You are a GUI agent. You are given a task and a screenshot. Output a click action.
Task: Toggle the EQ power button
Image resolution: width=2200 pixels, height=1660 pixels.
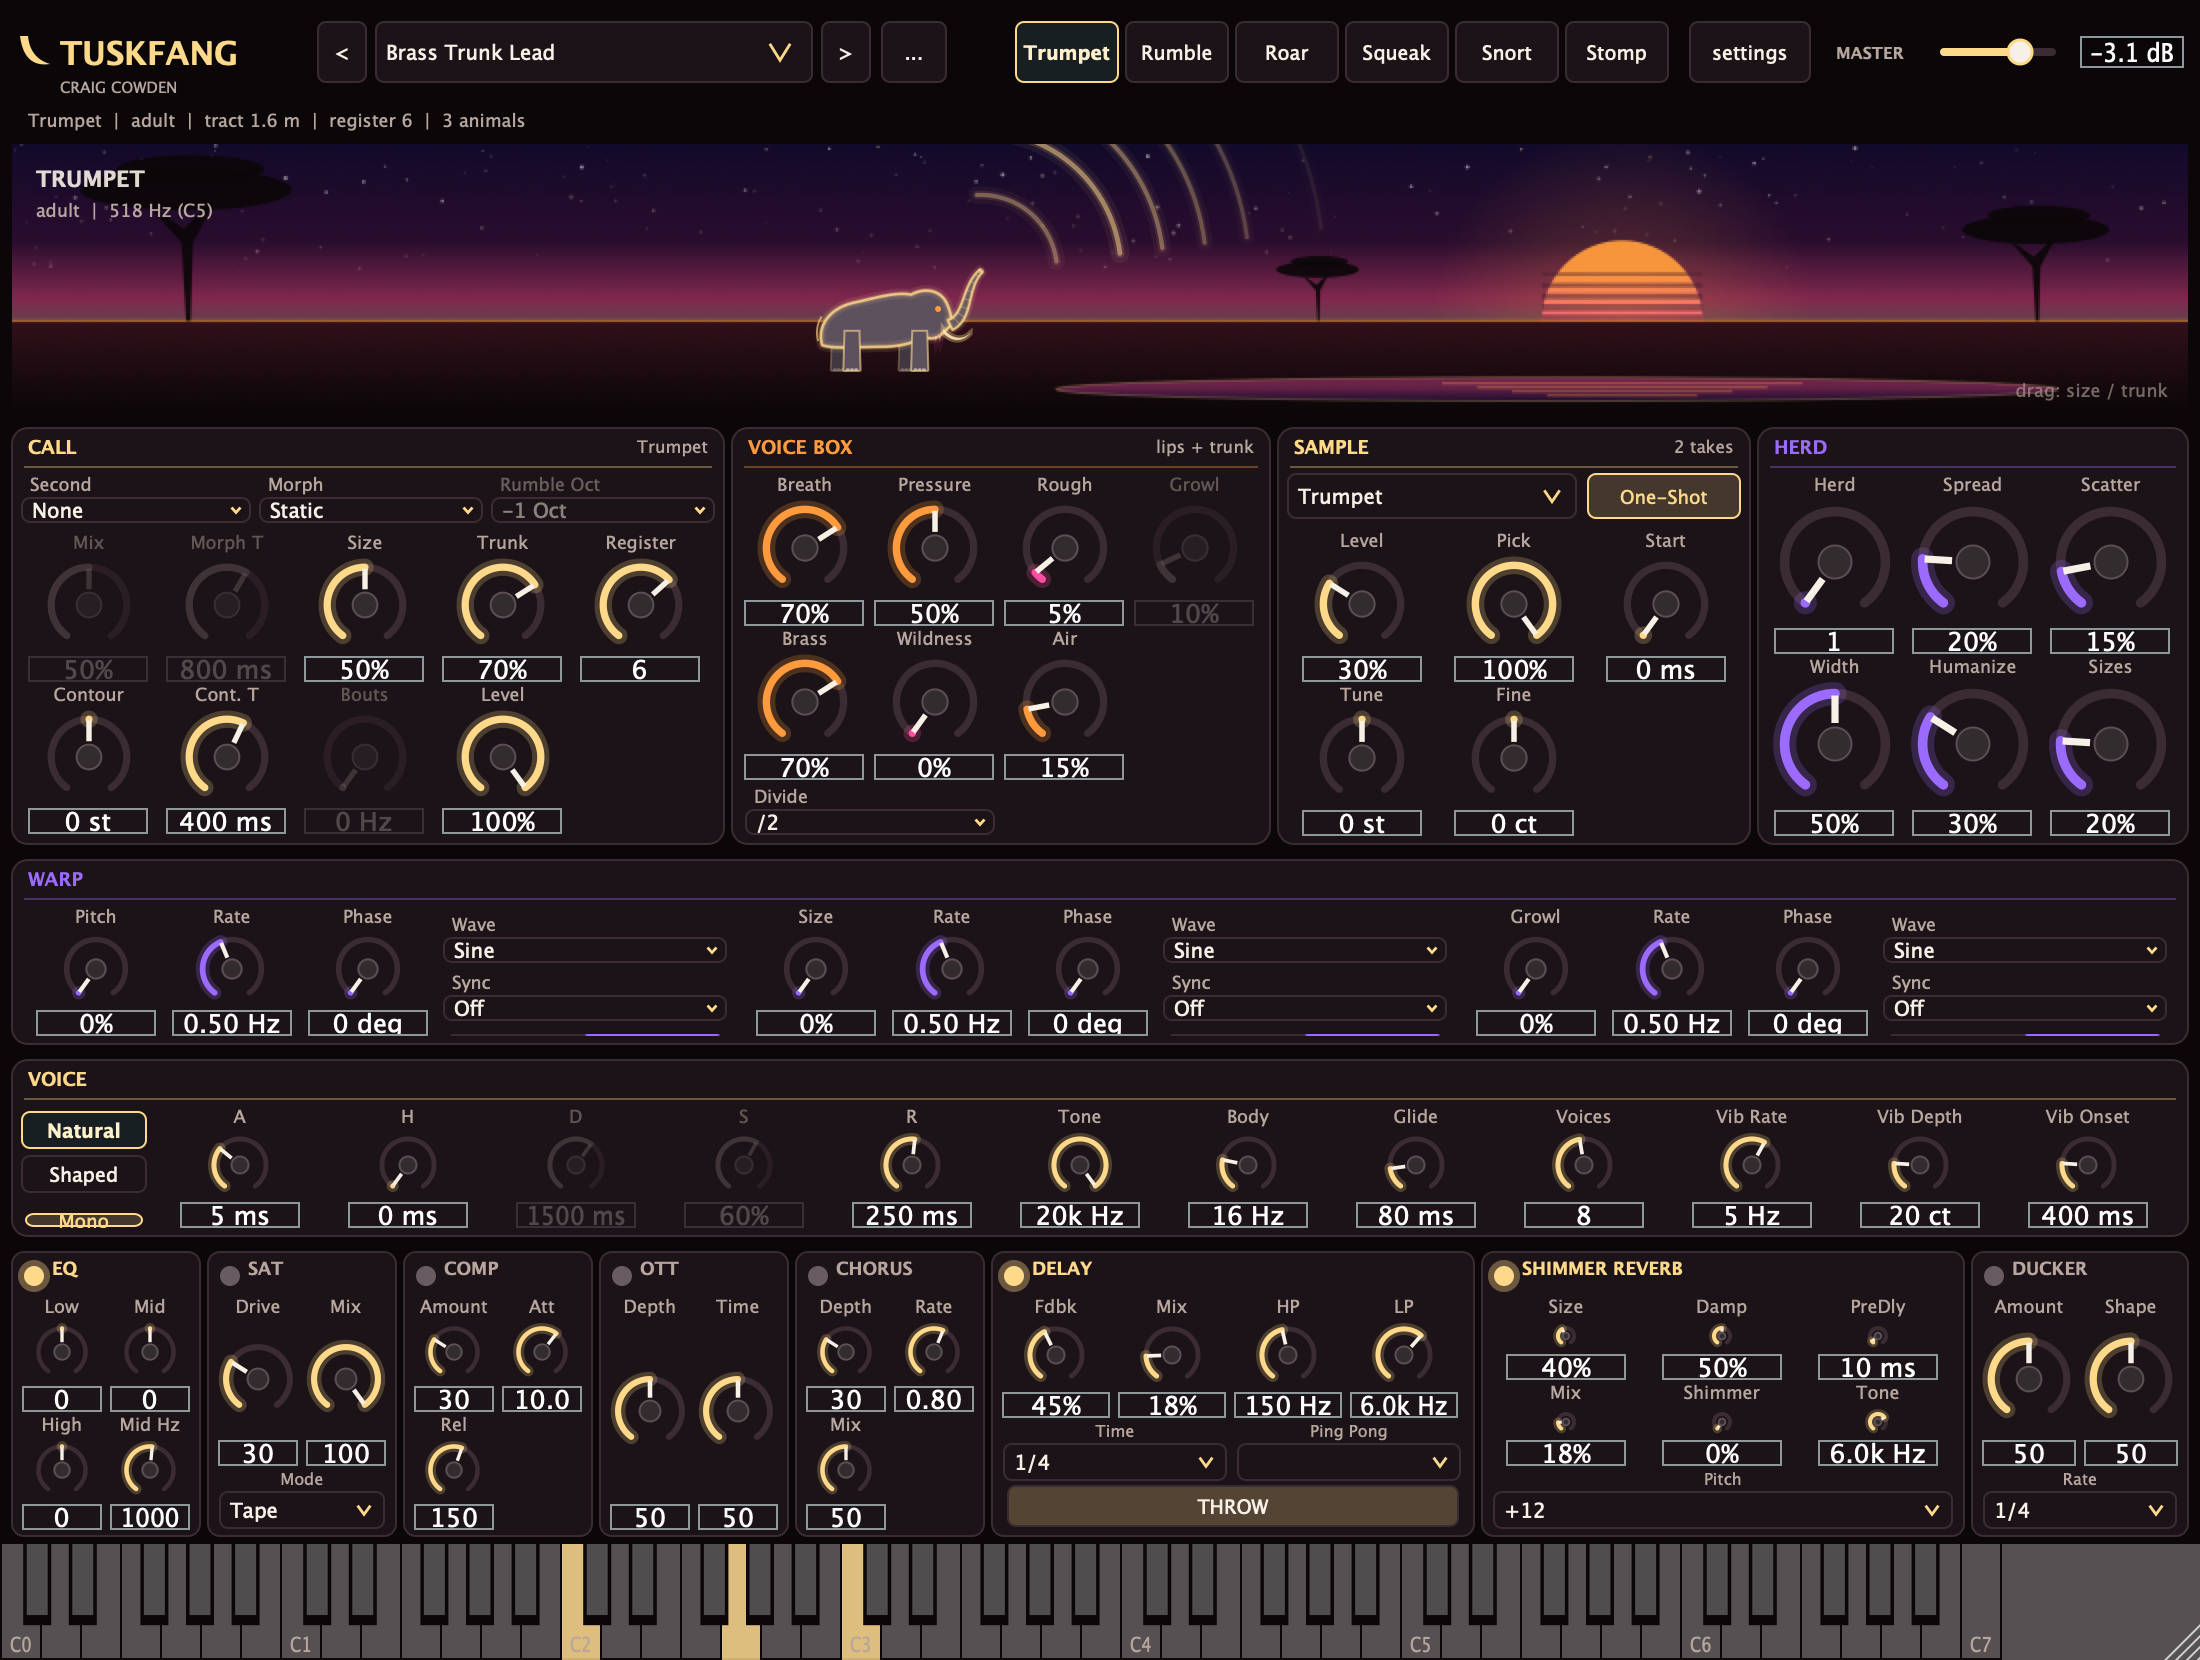(x=34, y=1275)
